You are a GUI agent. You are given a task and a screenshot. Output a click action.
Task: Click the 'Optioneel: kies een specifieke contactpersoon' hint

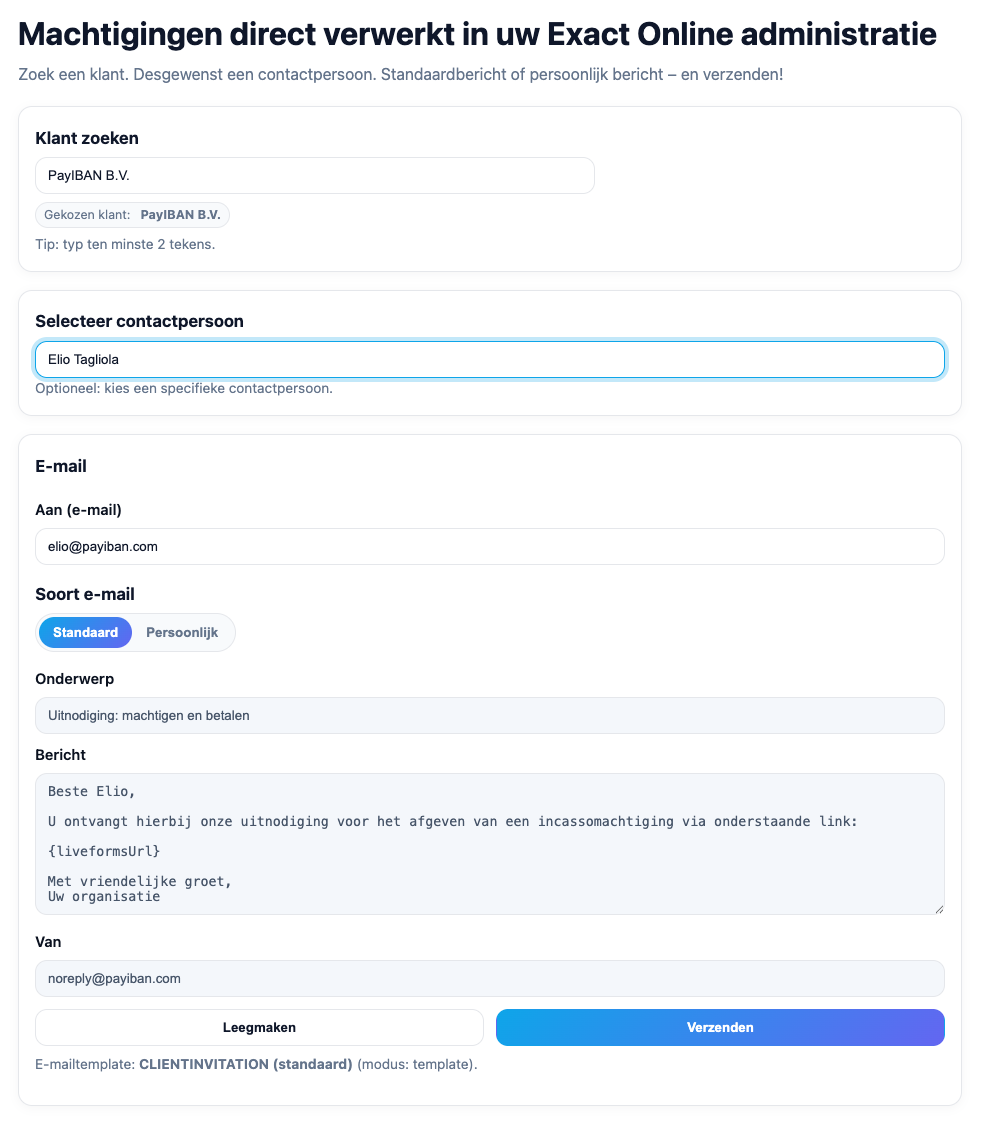(x=183, y=388)
